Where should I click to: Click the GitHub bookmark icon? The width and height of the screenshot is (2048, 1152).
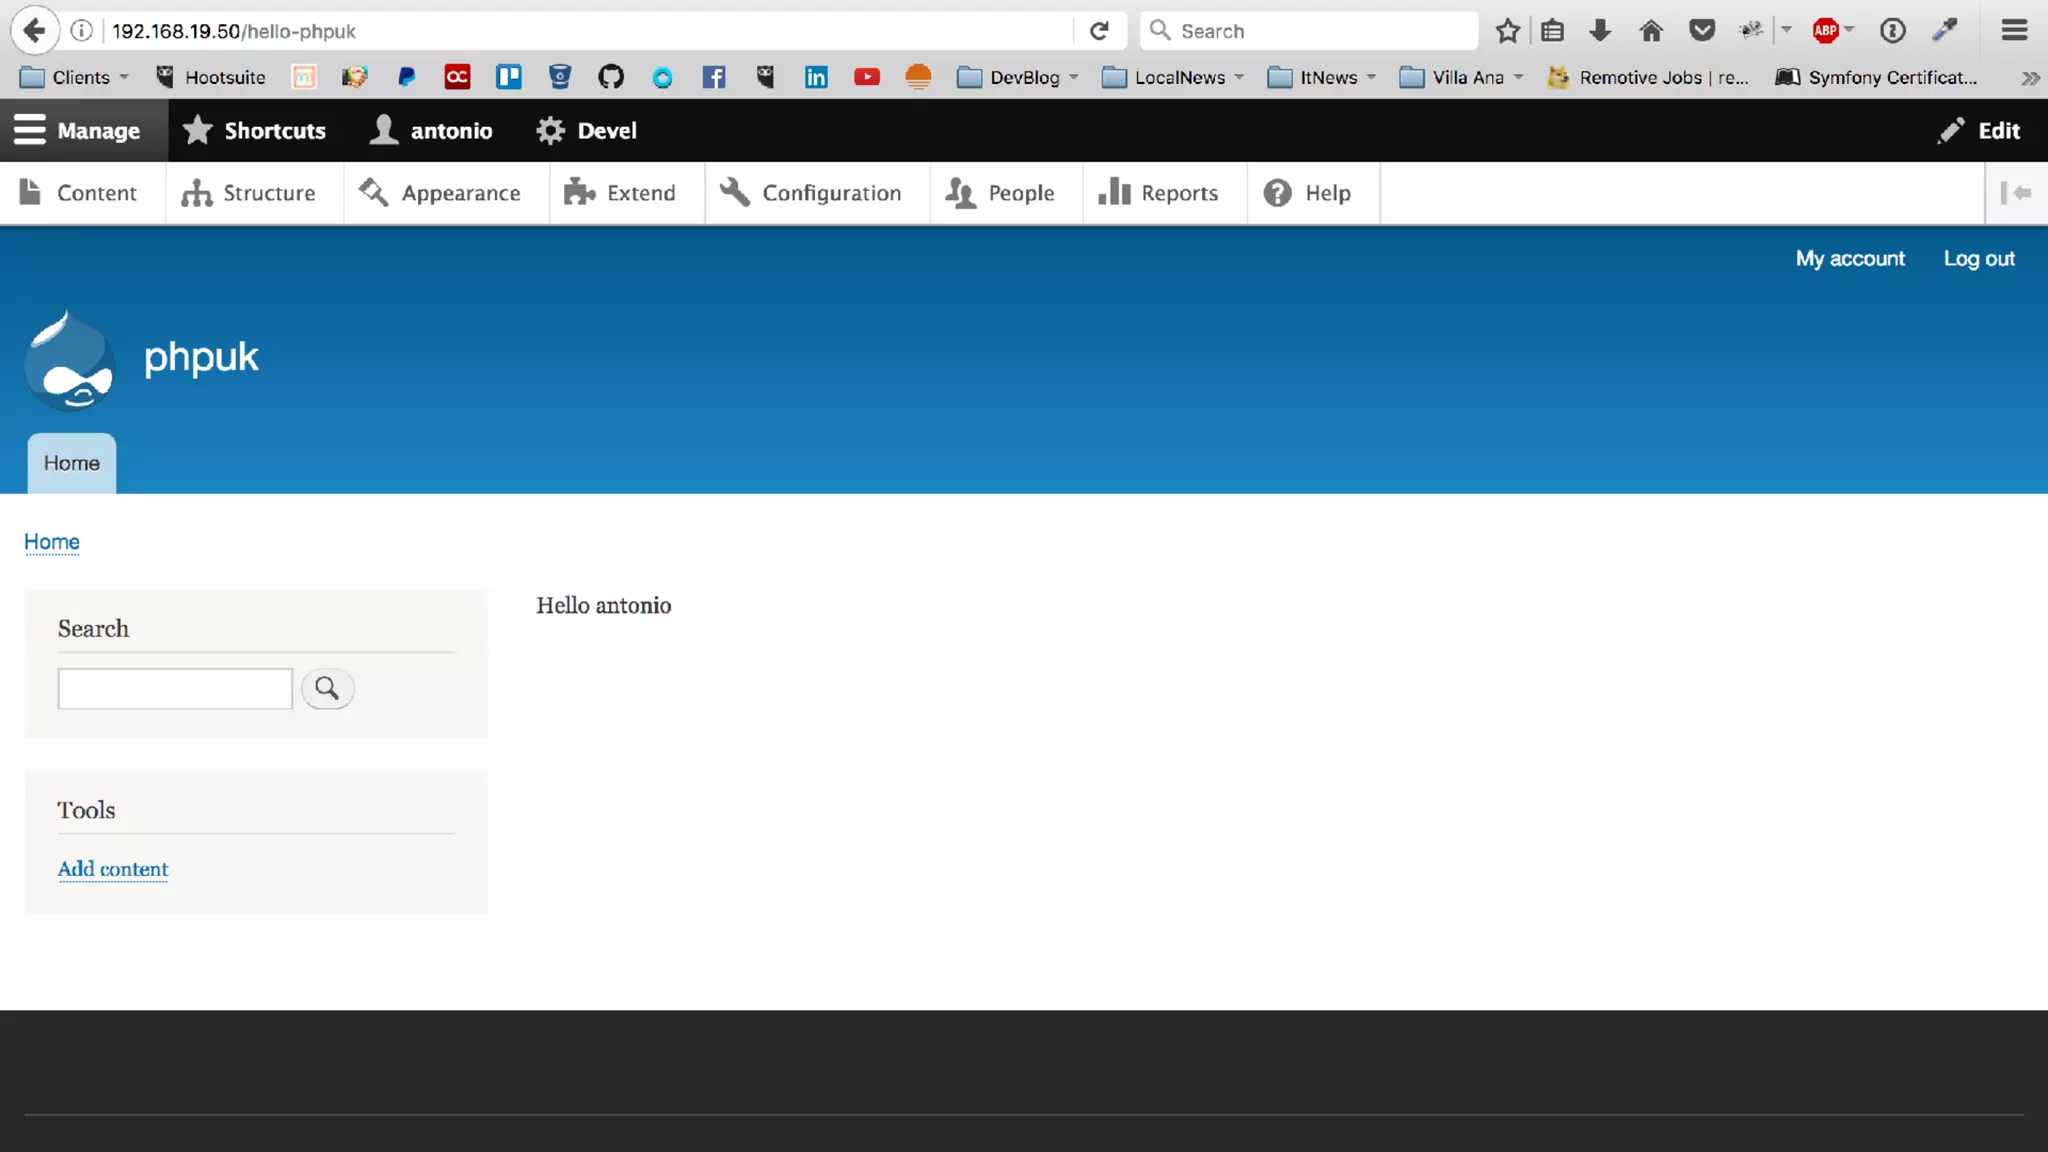610,77
